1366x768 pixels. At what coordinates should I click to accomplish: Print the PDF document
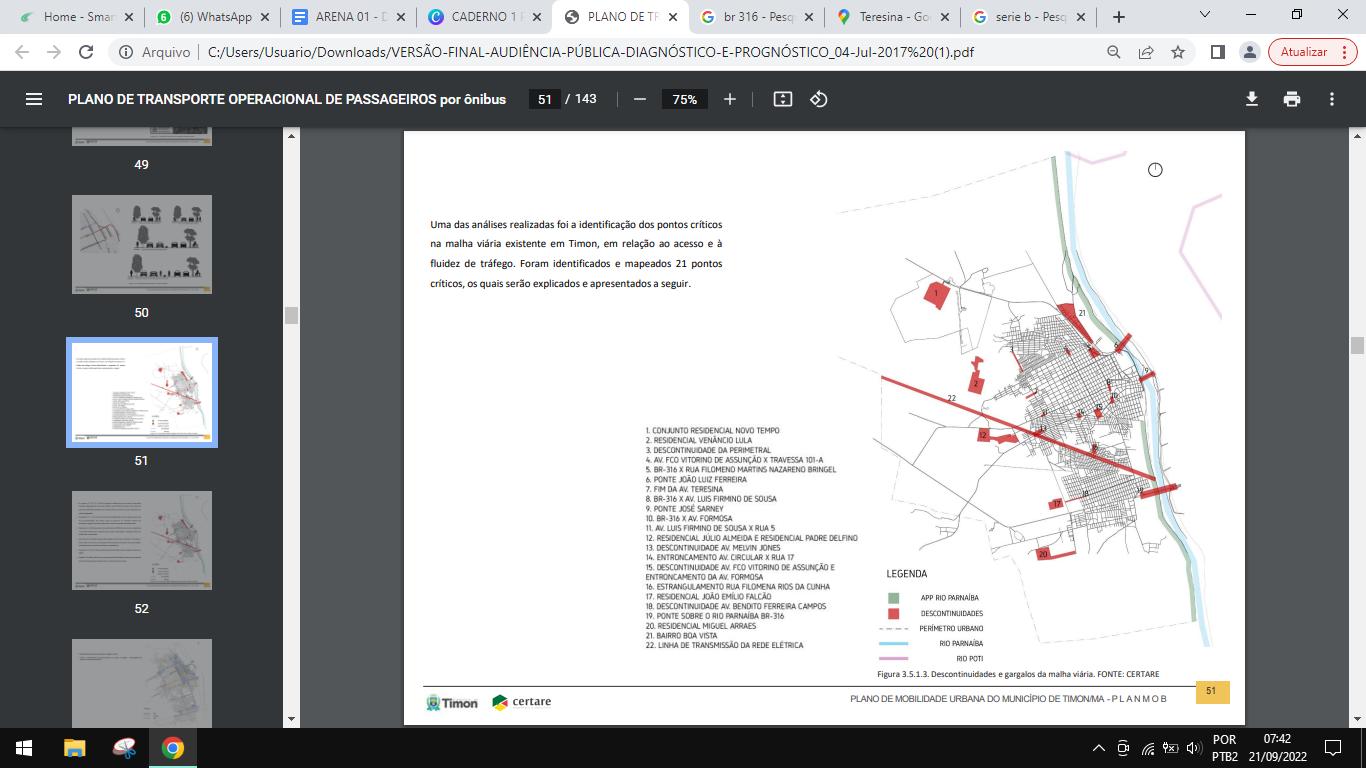click(x=1292, y=99)
